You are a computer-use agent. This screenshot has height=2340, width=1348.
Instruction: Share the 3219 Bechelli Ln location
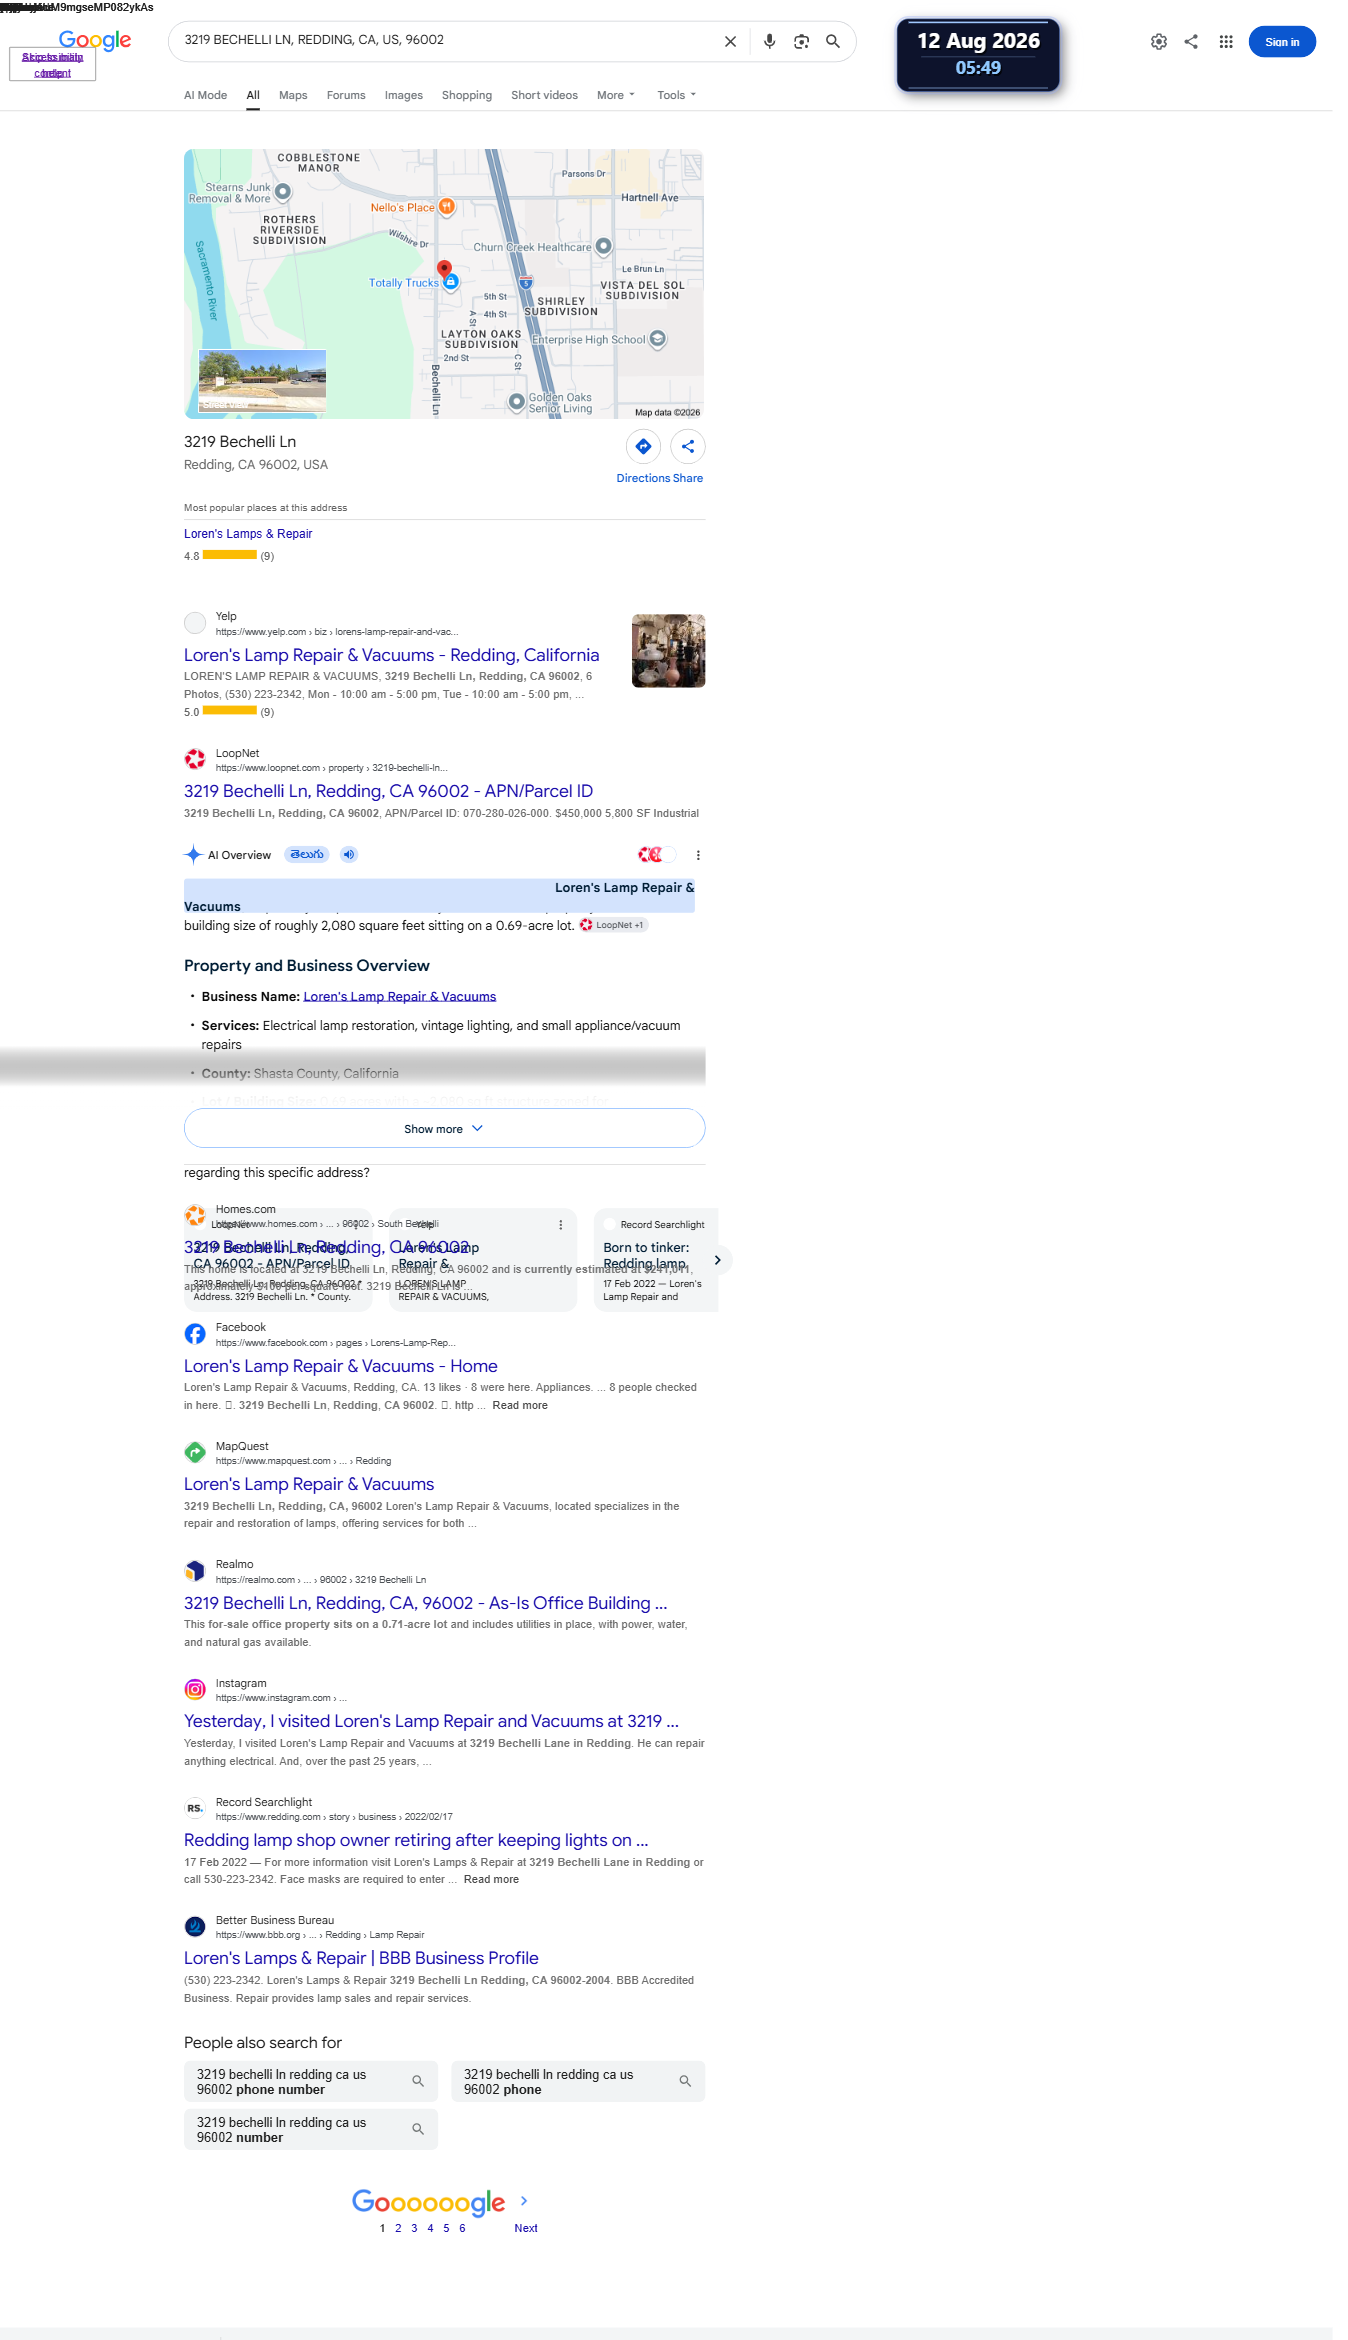click(688, 446)
